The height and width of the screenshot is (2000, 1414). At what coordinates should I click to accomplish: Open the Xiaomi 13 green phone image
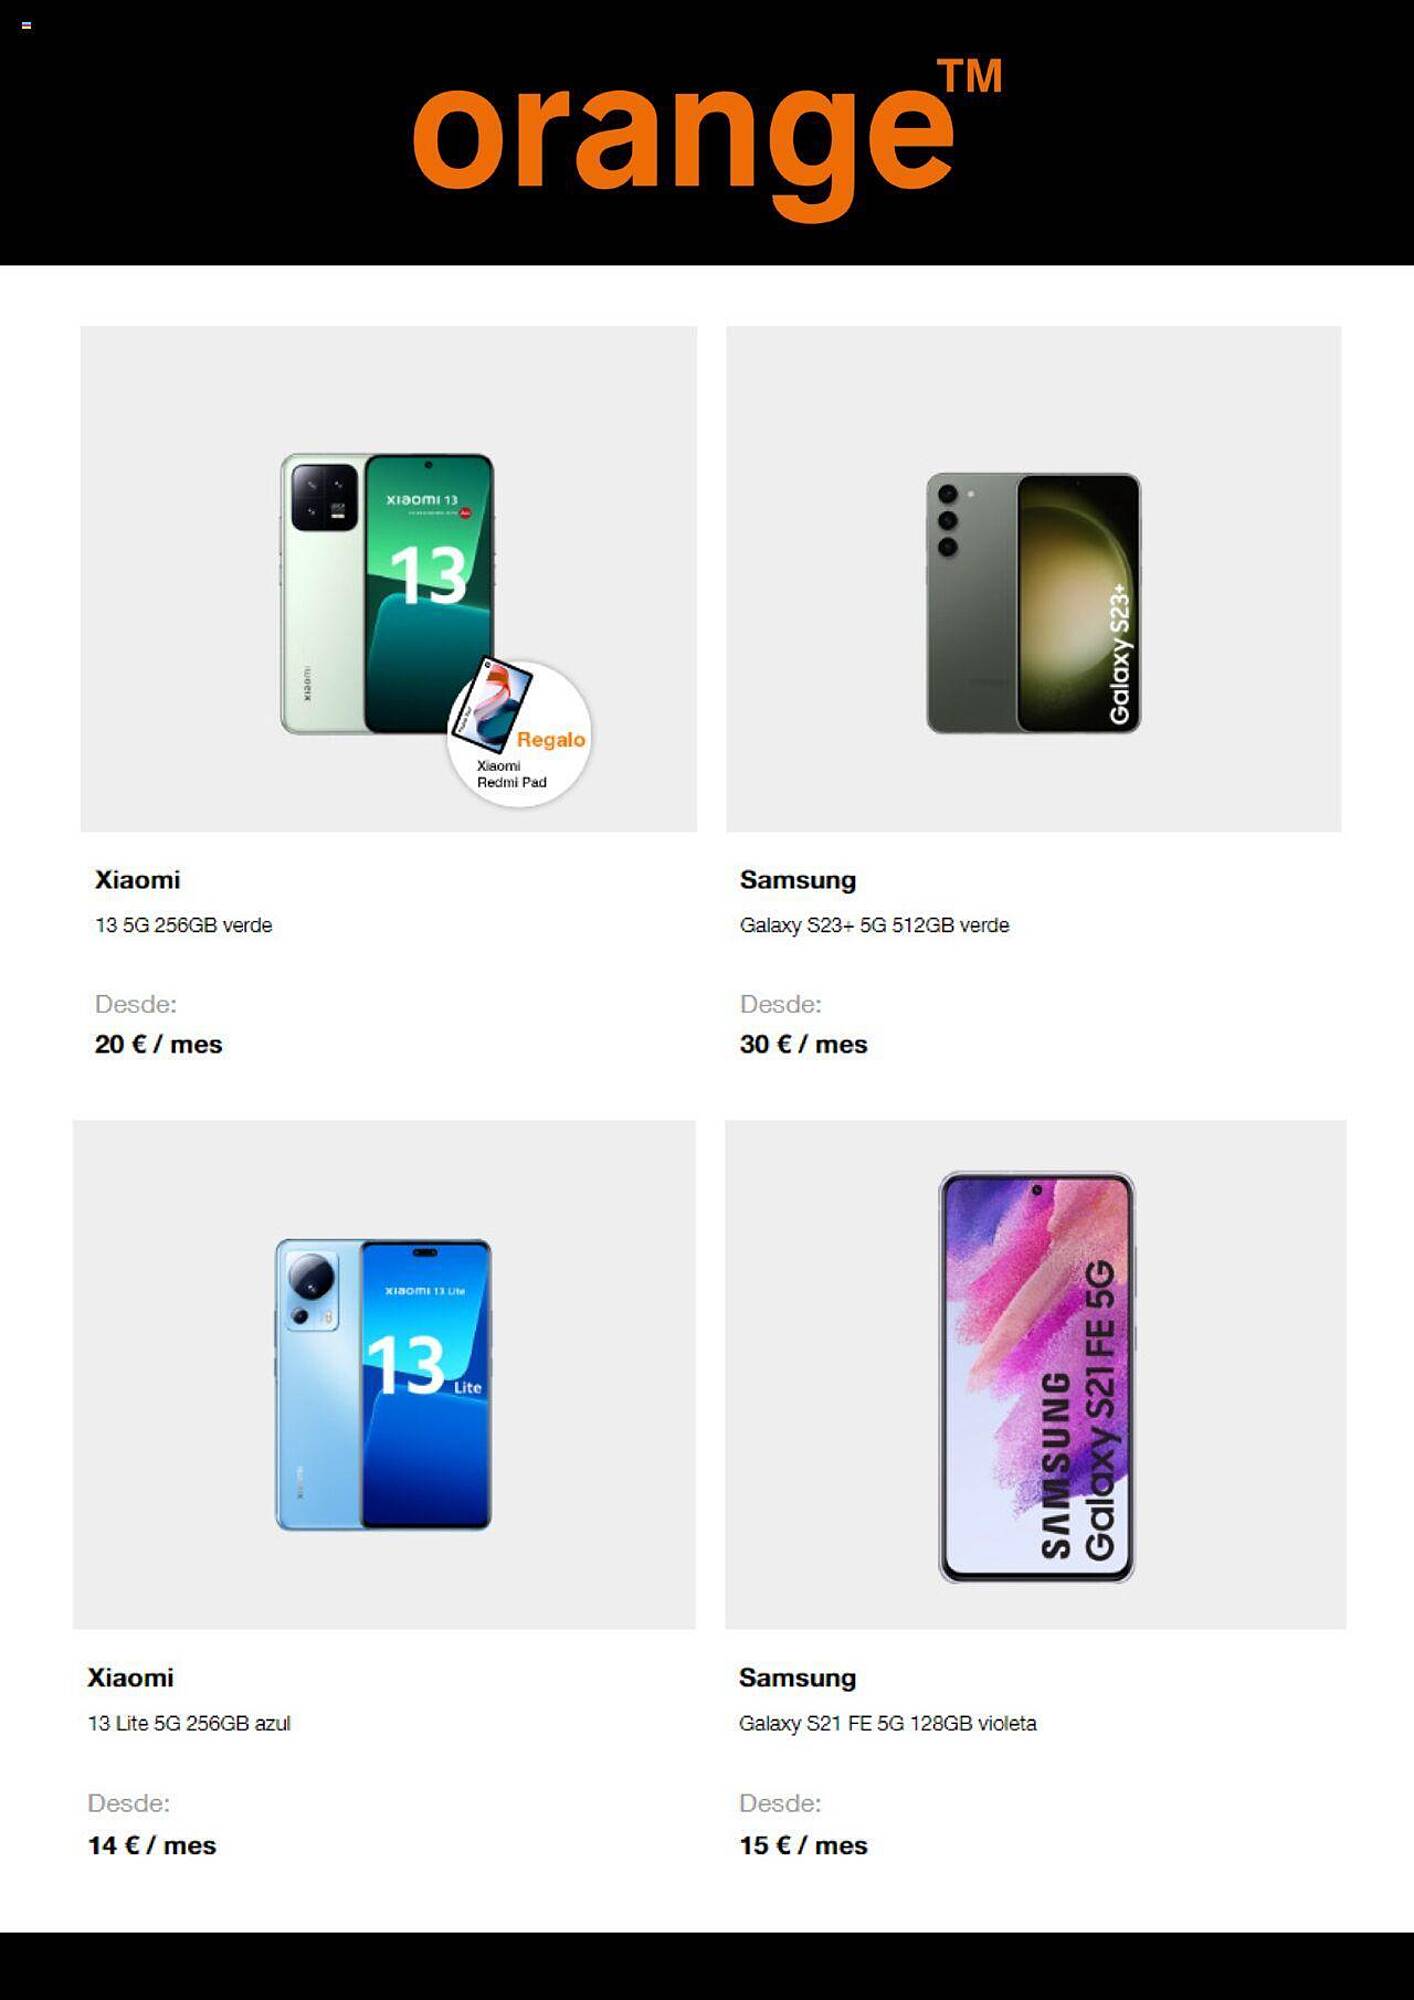[388, 594]
